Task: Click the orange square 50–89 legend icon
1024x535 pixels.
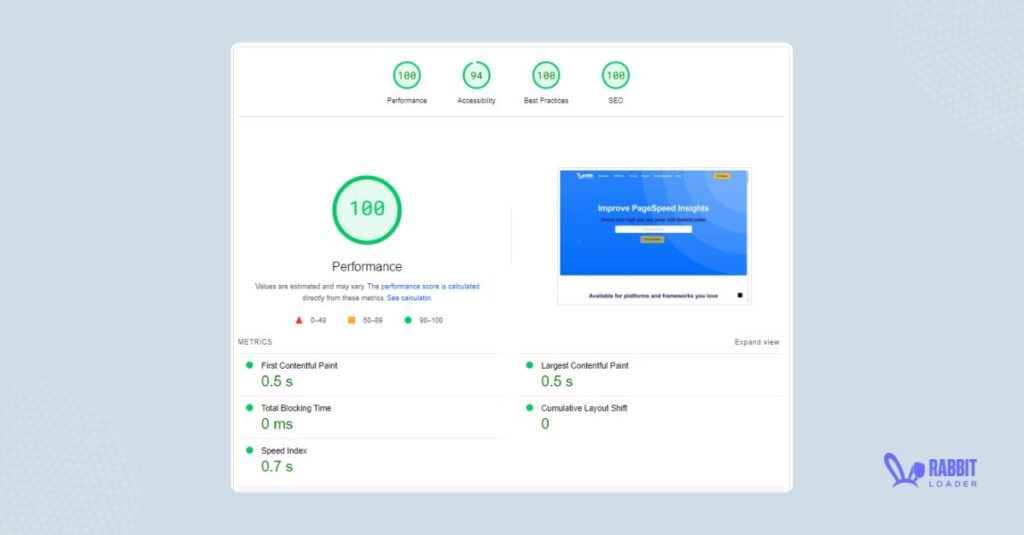Action: pos(351,320)
